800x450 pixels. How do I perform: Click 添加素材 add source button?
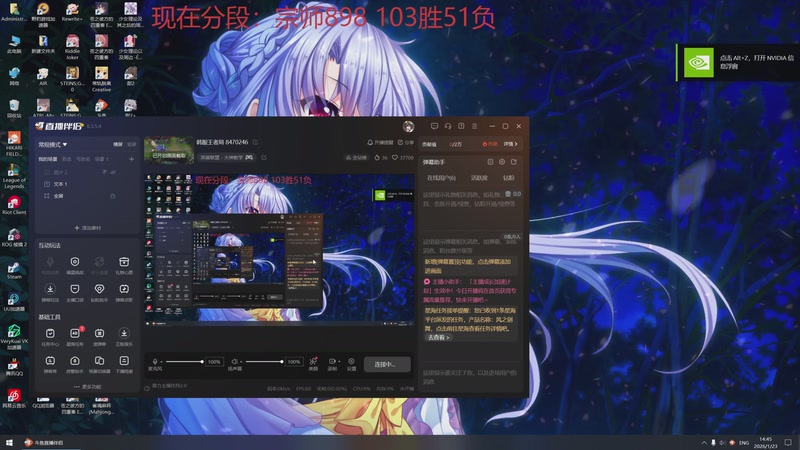88,228
